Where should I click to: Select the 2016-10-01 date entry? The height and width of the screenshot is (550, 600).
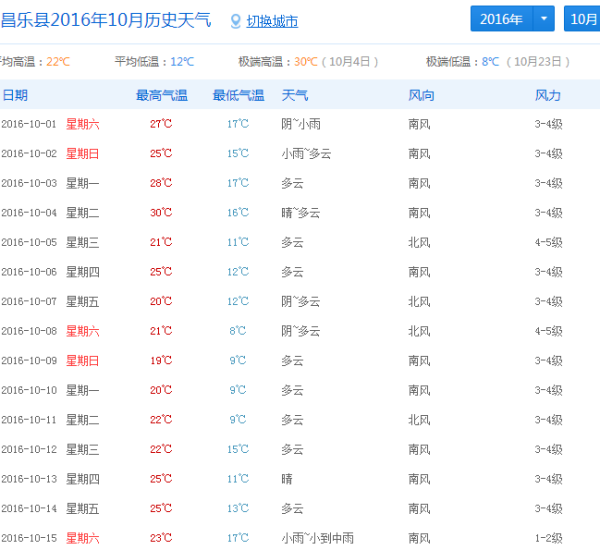(x=29, y=124)
